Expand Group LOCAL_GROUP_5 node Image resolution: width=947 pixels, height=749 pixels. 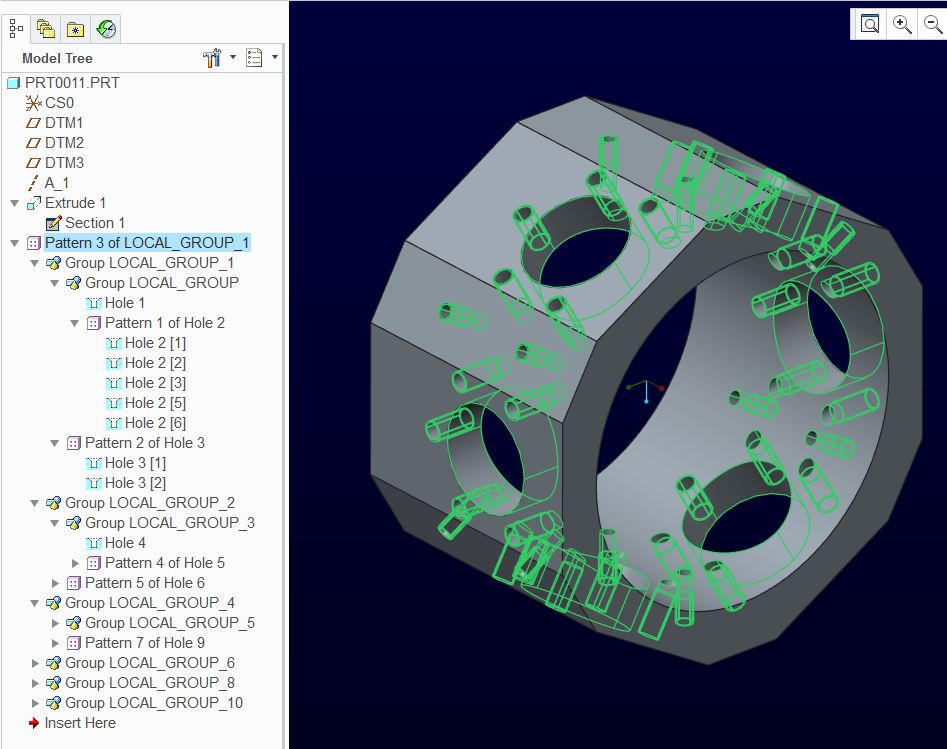click(55, 623)
